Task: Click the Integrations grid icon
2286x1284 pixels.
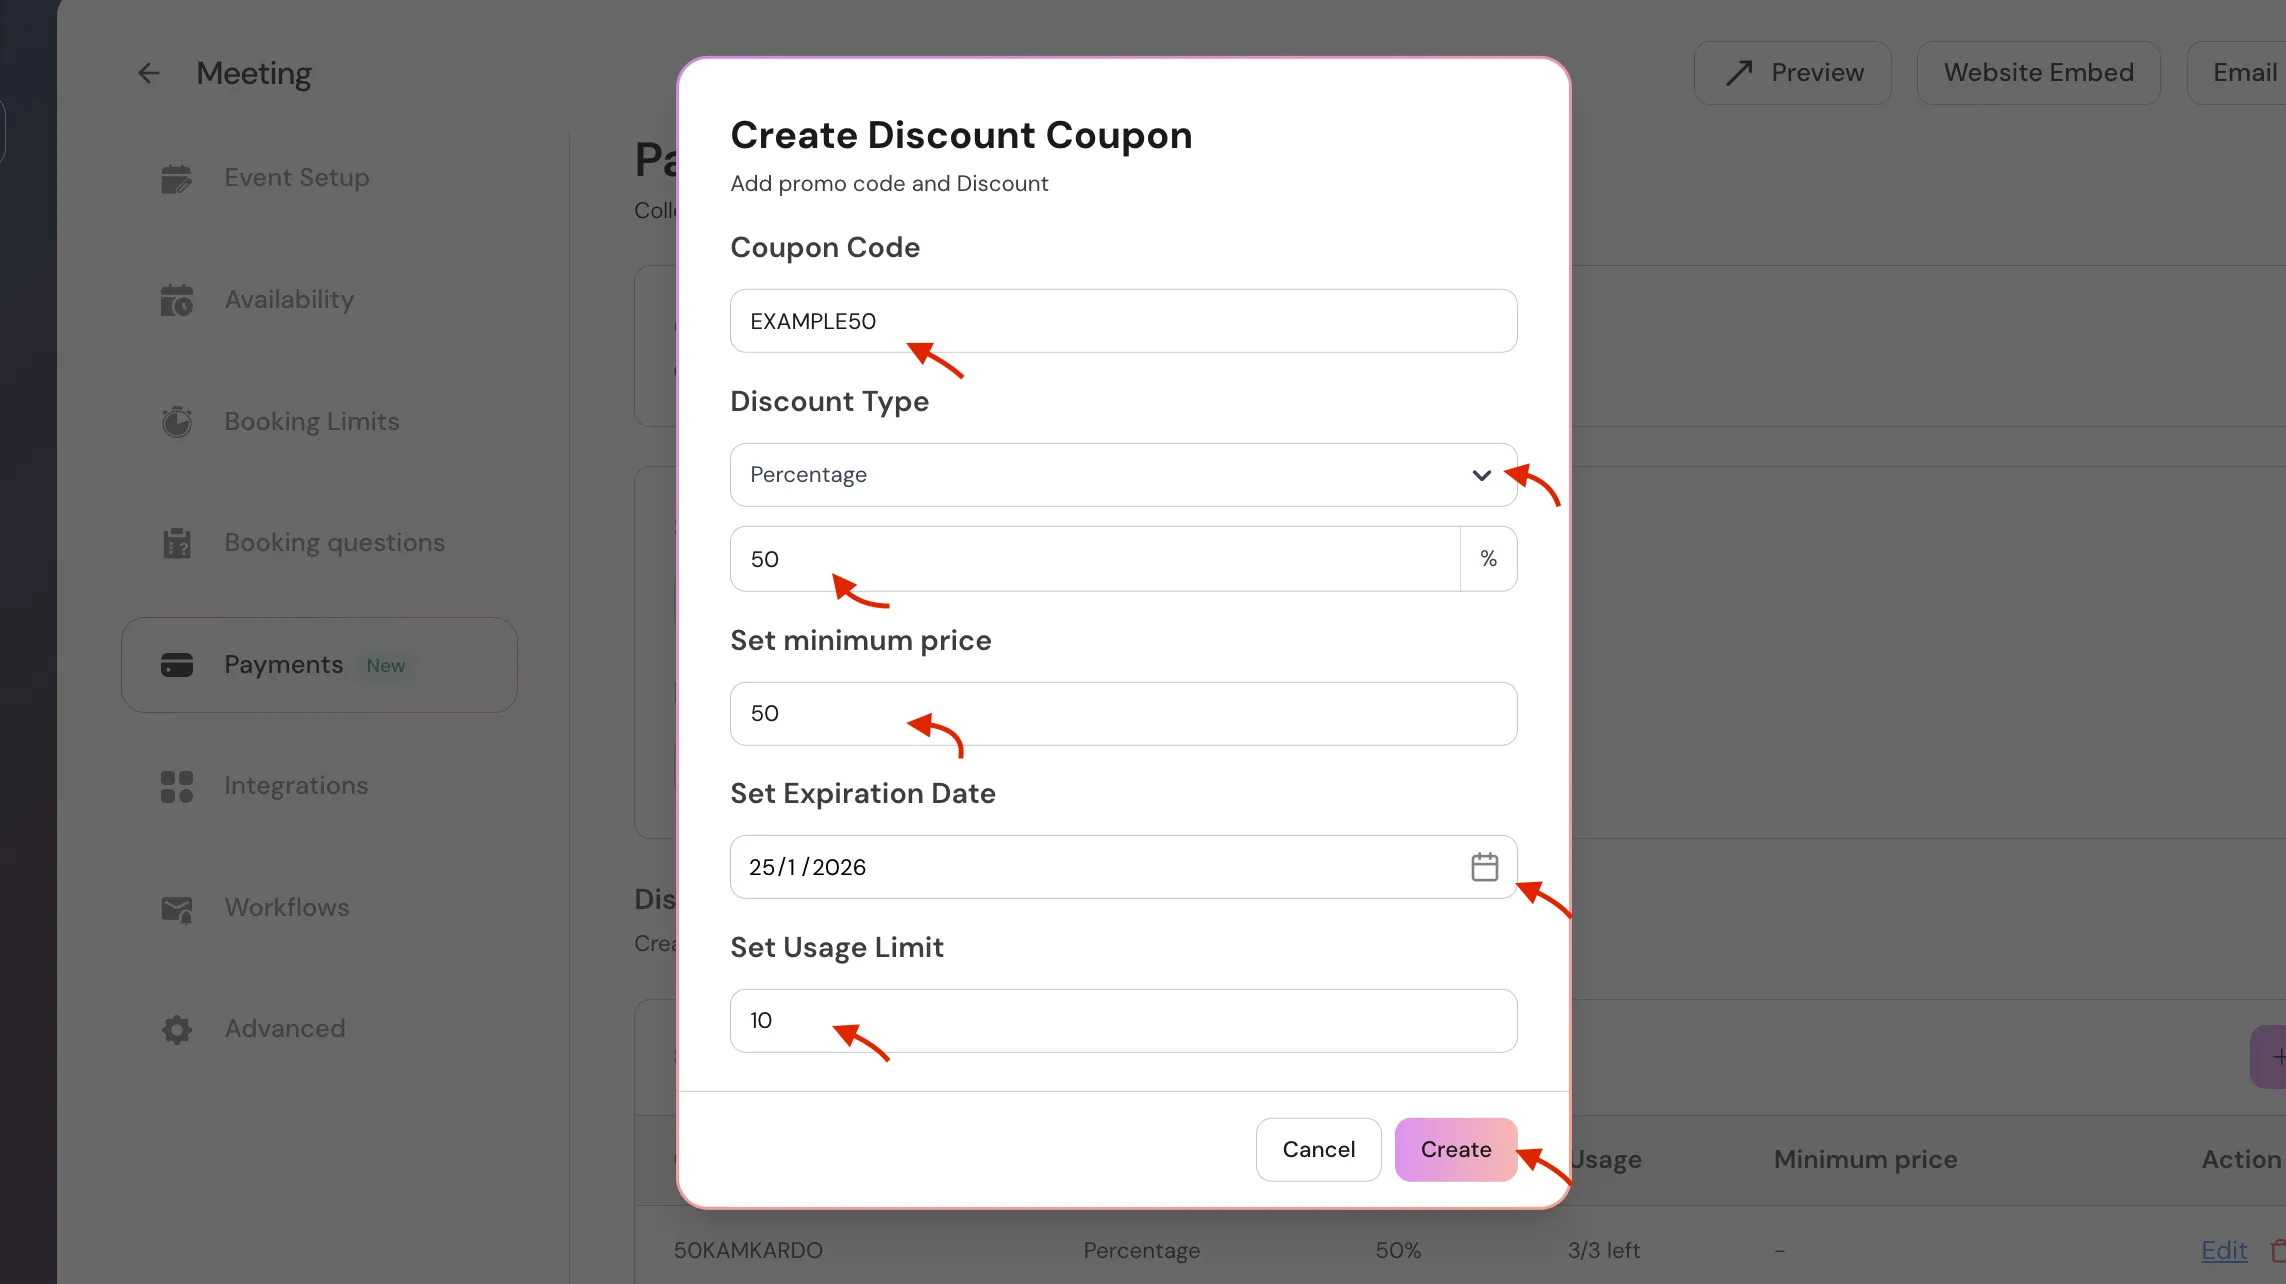Action: tap(176, 786)
